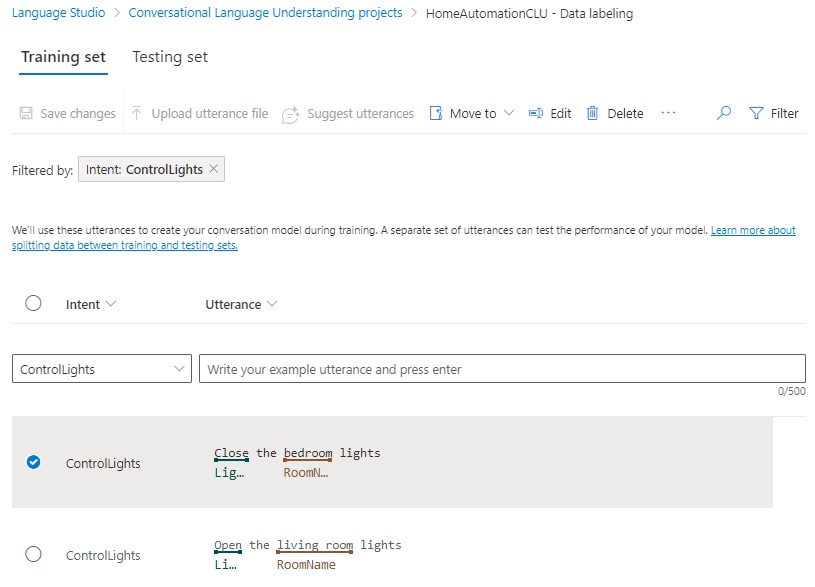Click the example utterance input field

click(502, 369)
